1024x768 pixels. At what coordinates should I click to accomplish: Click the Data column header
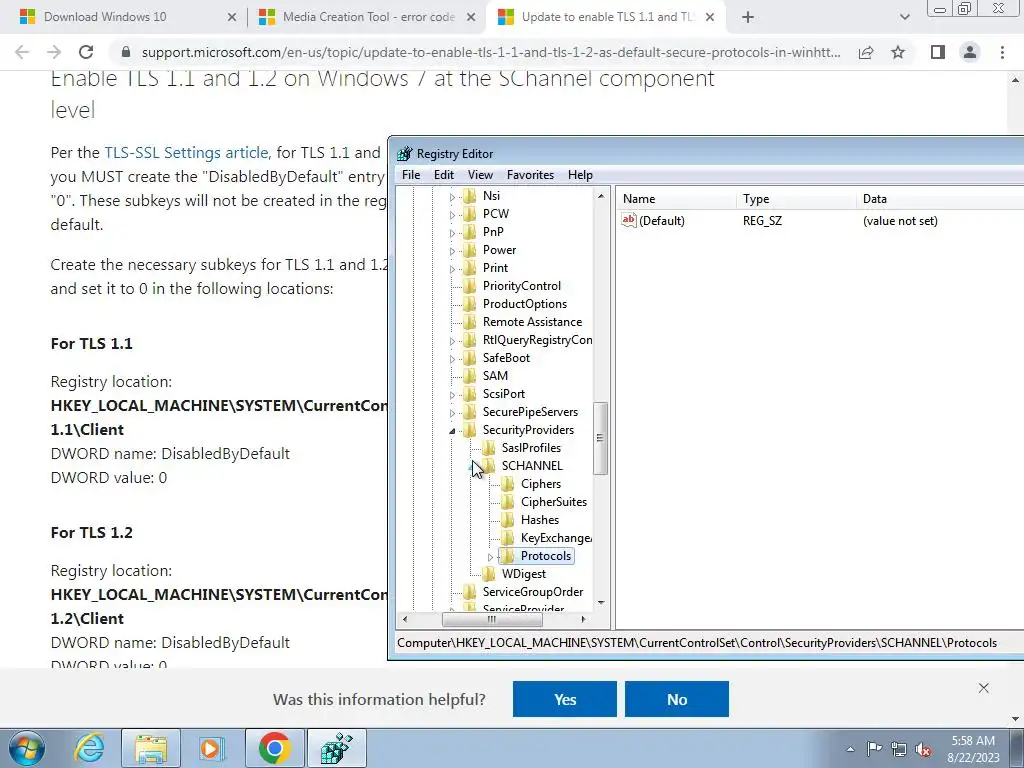click(940, 199)
